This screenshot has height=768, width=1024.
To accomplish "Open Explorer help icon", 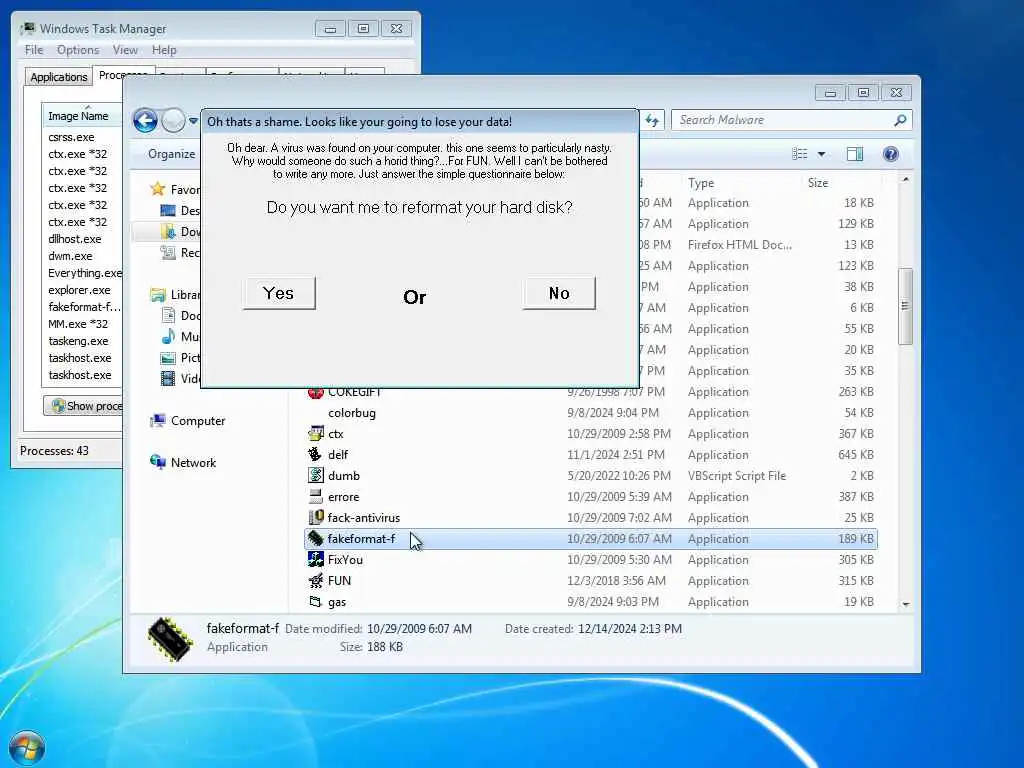I will pos(891,154).
